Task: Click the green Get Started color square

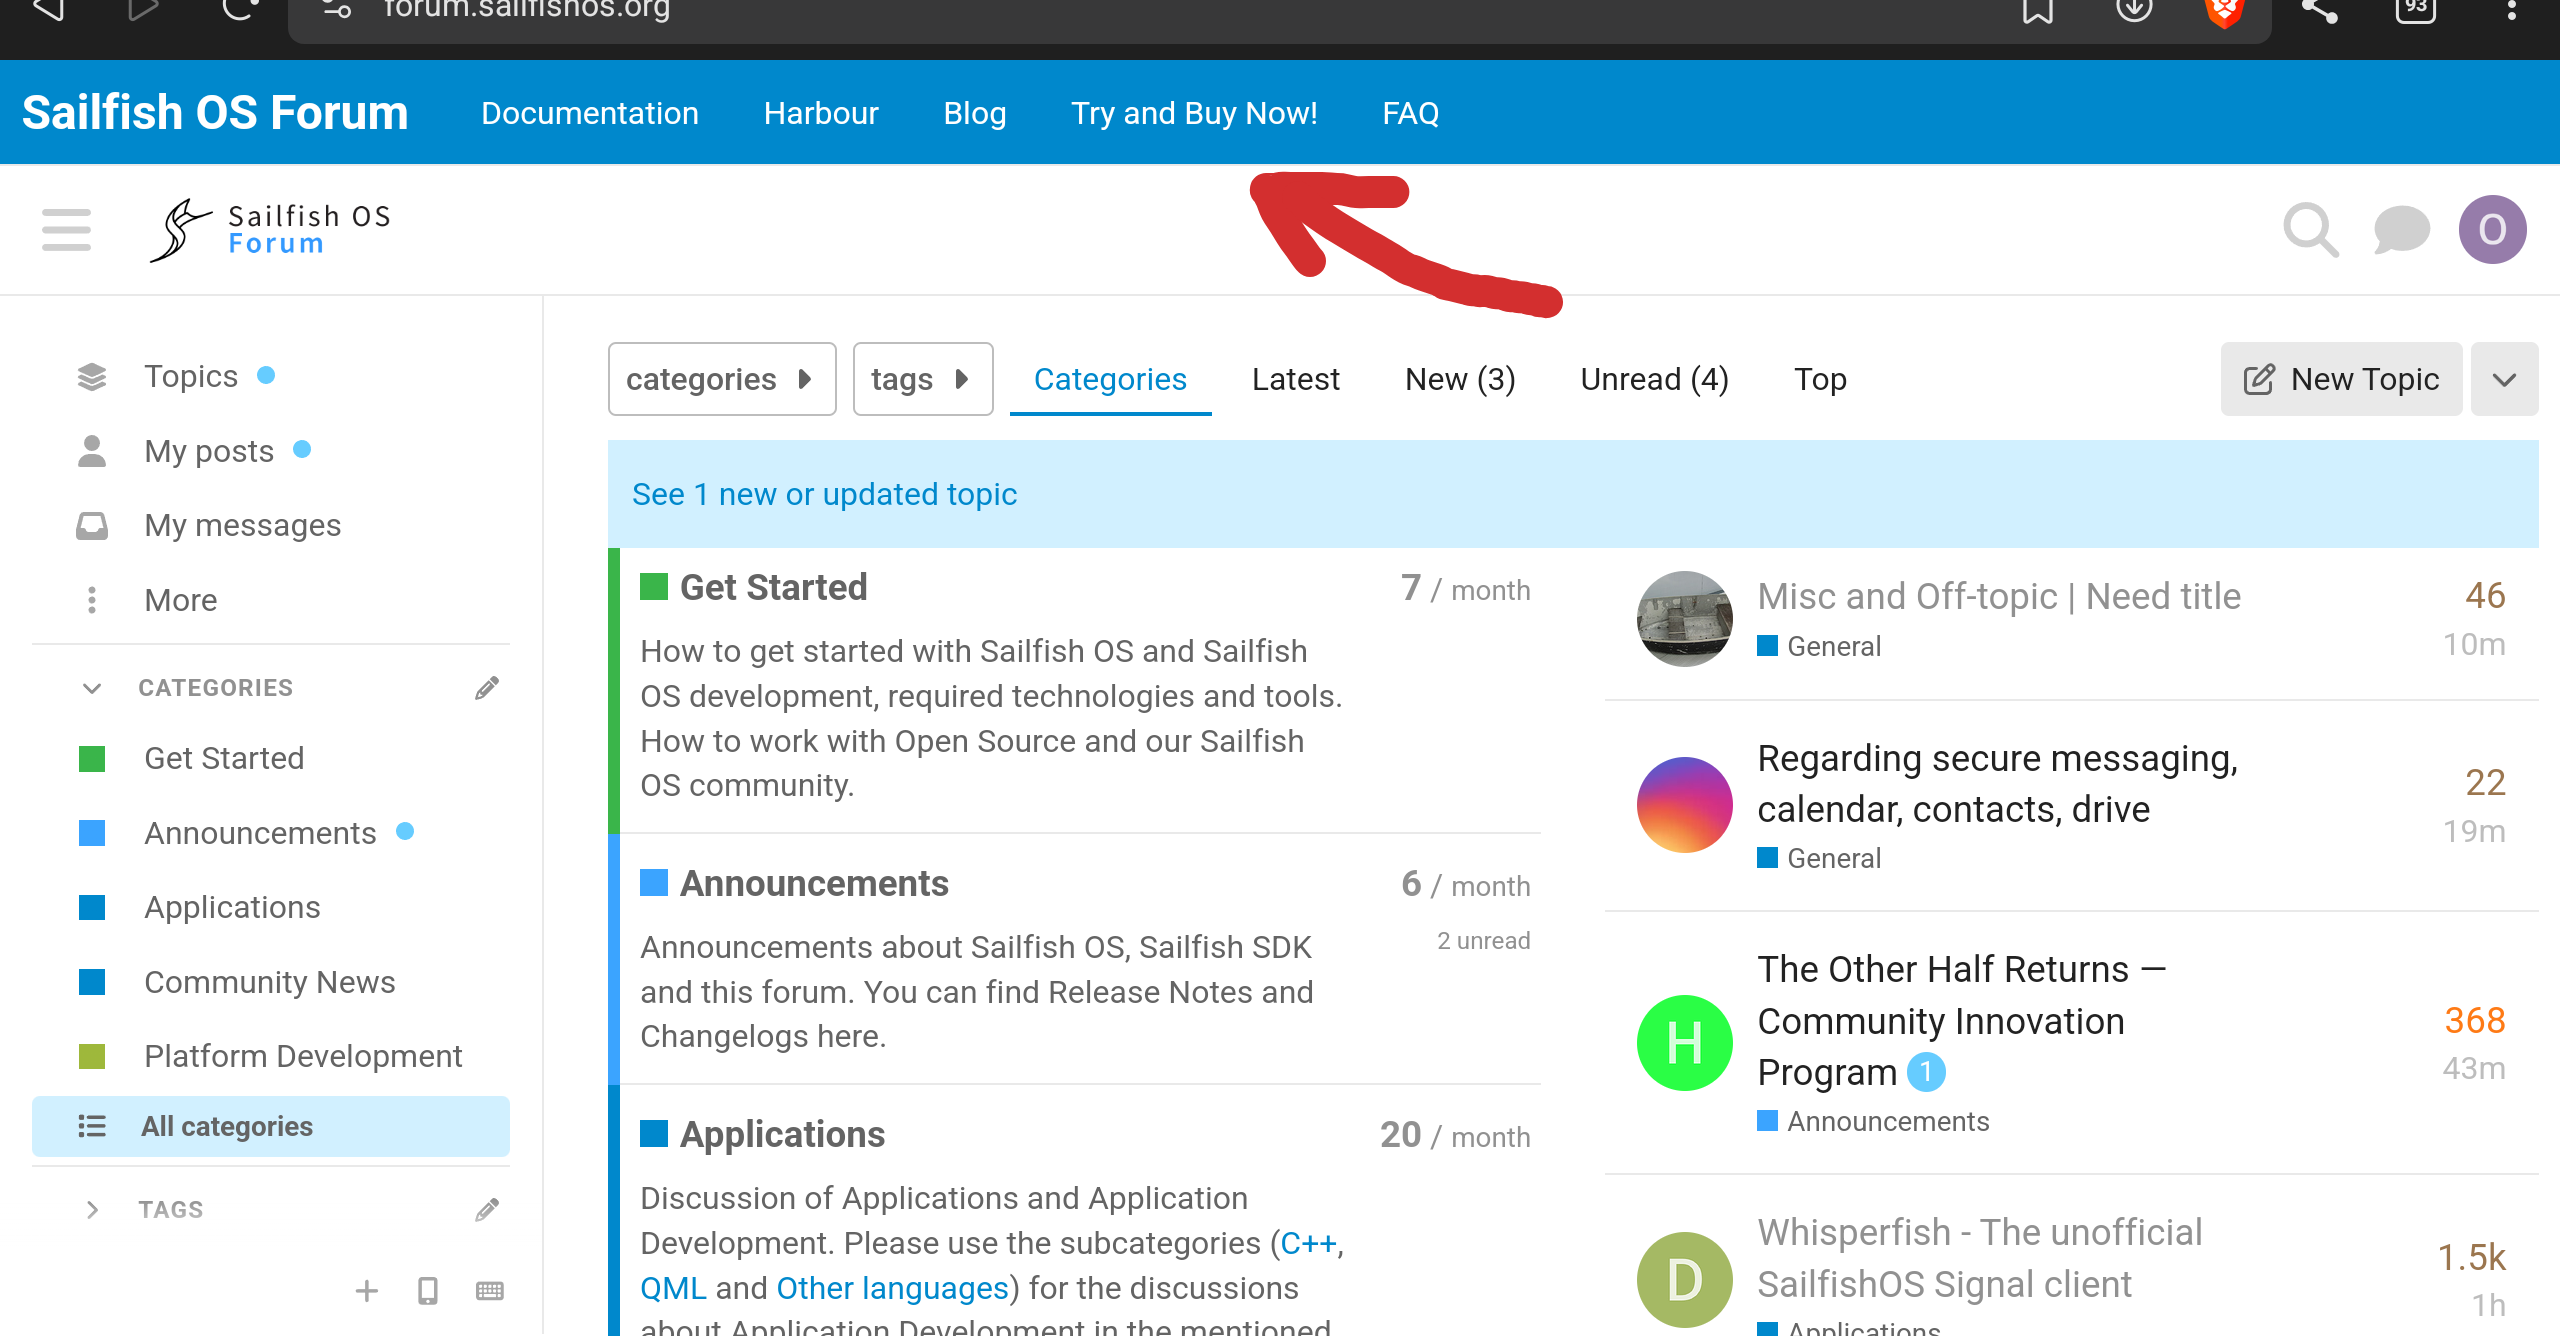Action: click(654, 587)
